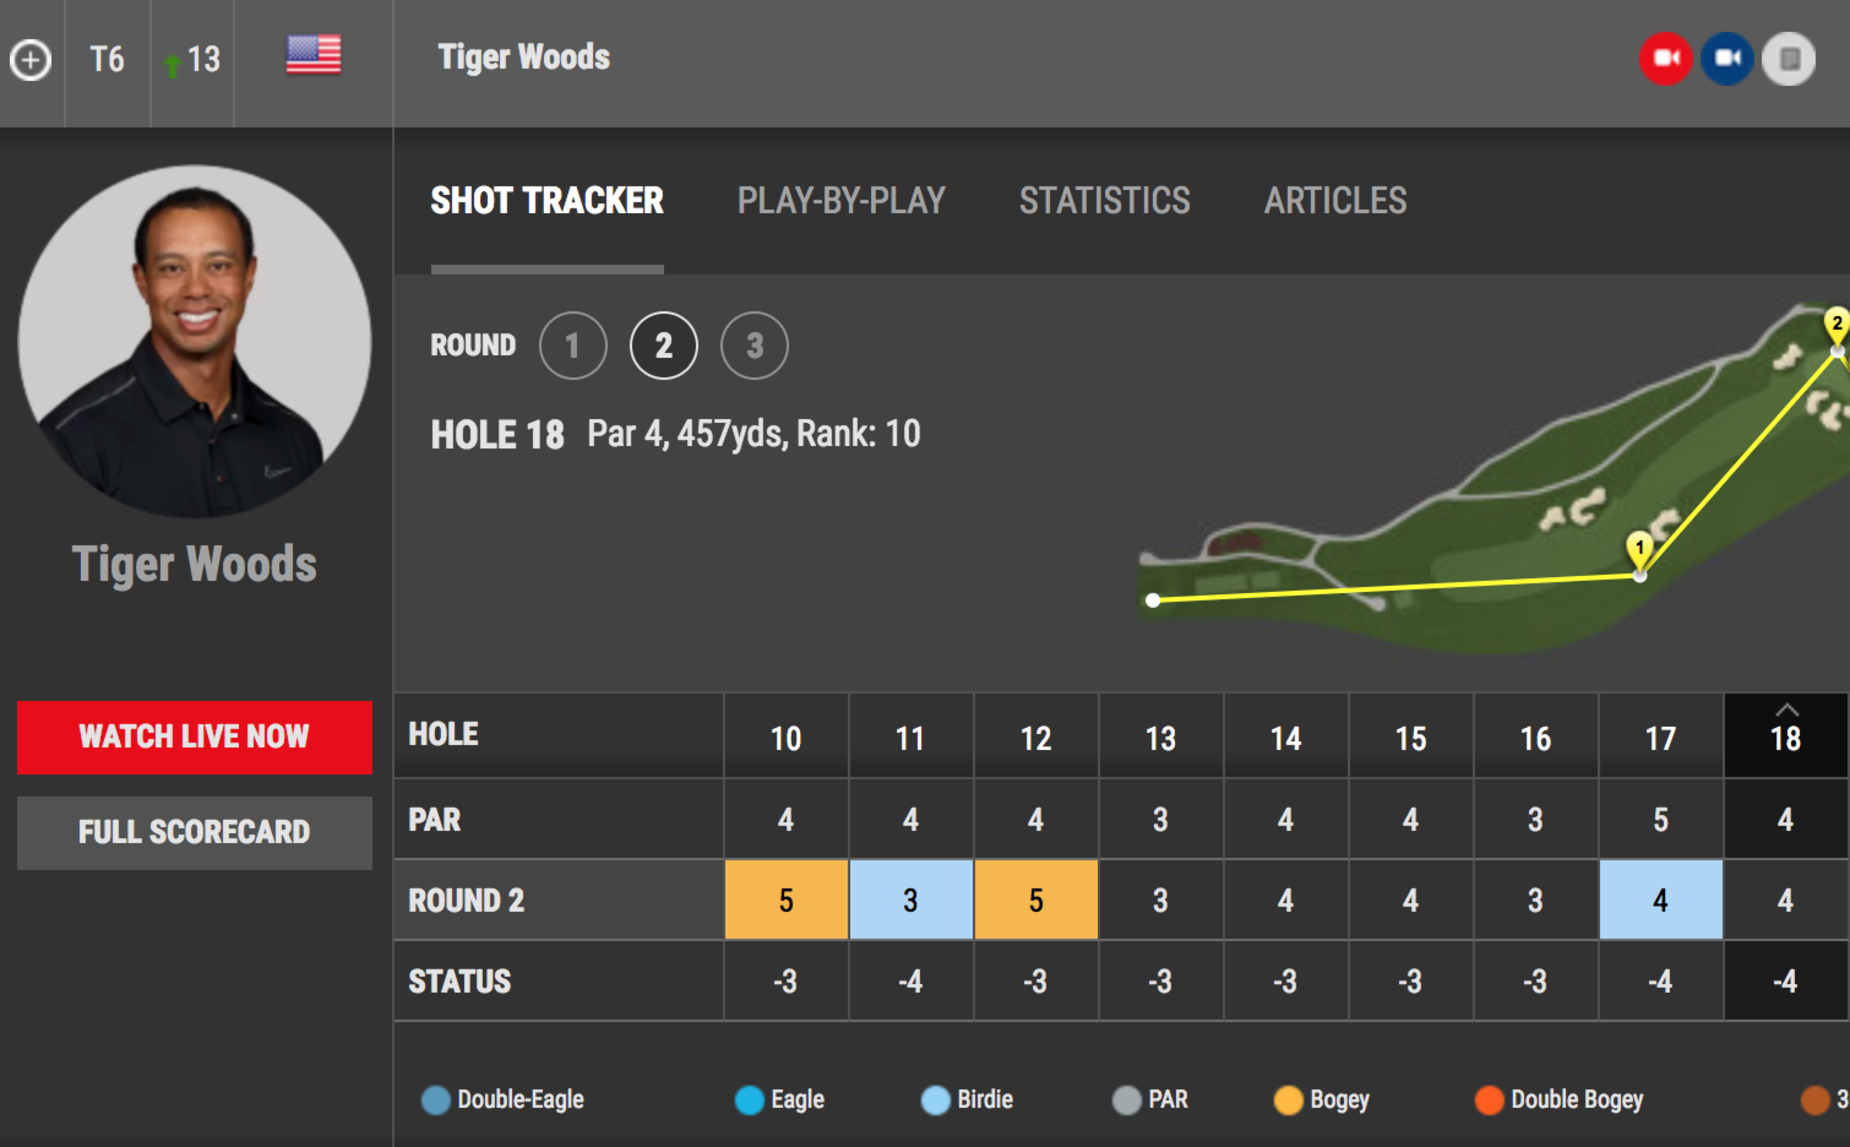The height and width of the screenshot is (1147, 1850).
Task: Click the Watch Live Now button
Action: [195, 737]
